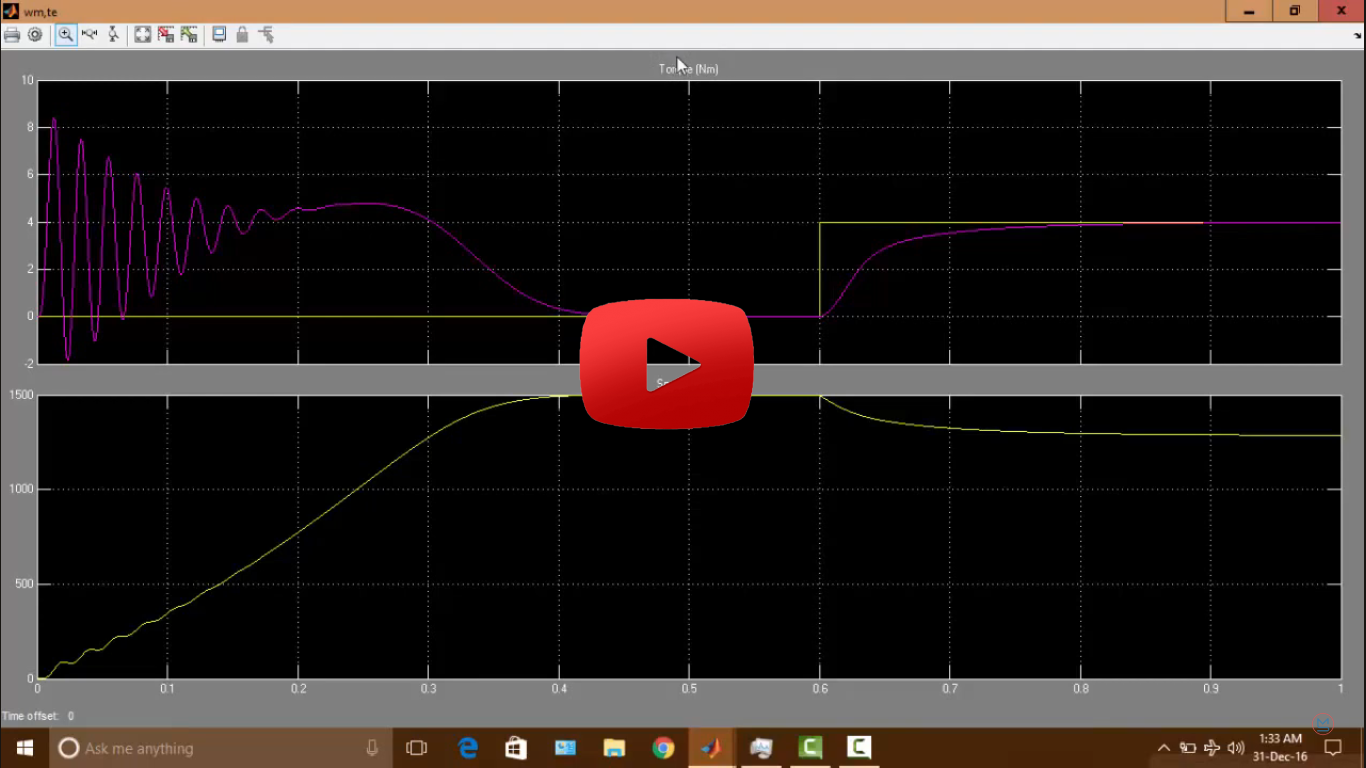Image resolution: width=1366 pixels, height=768 pixels.
Task: Click the battery status tray icon
Action: click(x=1188, y=748)
